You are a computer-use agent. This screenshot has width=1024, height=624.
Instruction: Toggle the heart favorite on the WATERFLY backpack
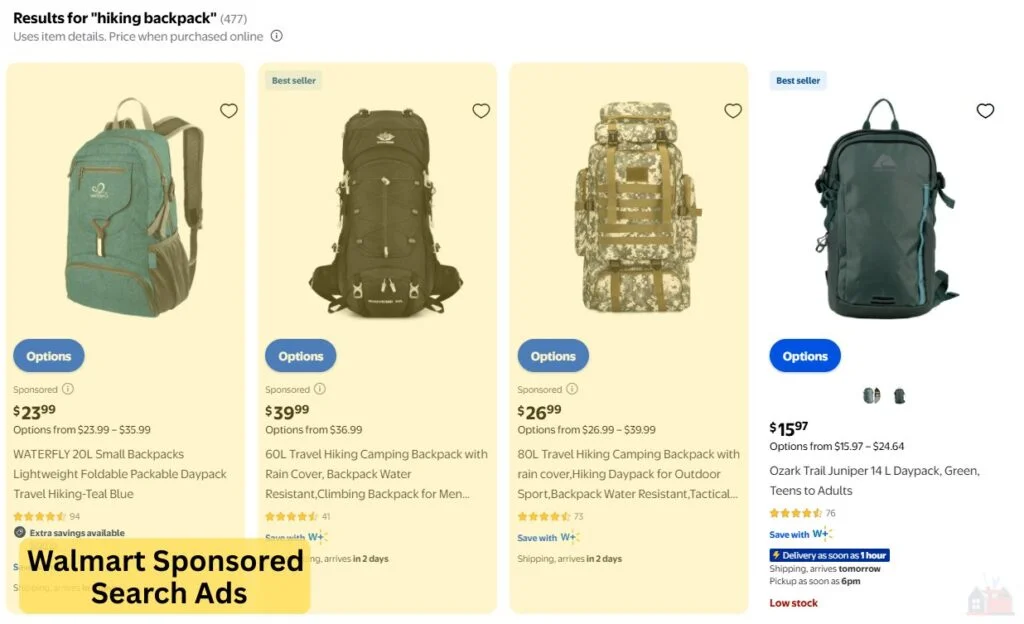229,110
